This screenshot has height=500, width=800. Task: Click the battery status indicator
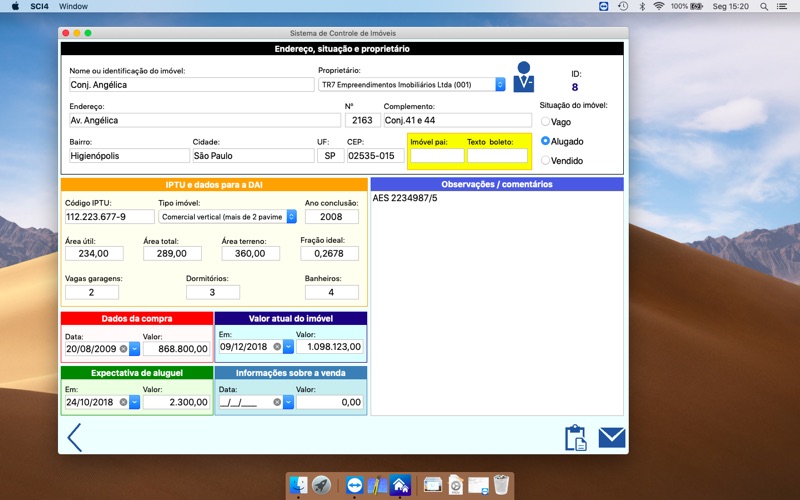[687, 6]
